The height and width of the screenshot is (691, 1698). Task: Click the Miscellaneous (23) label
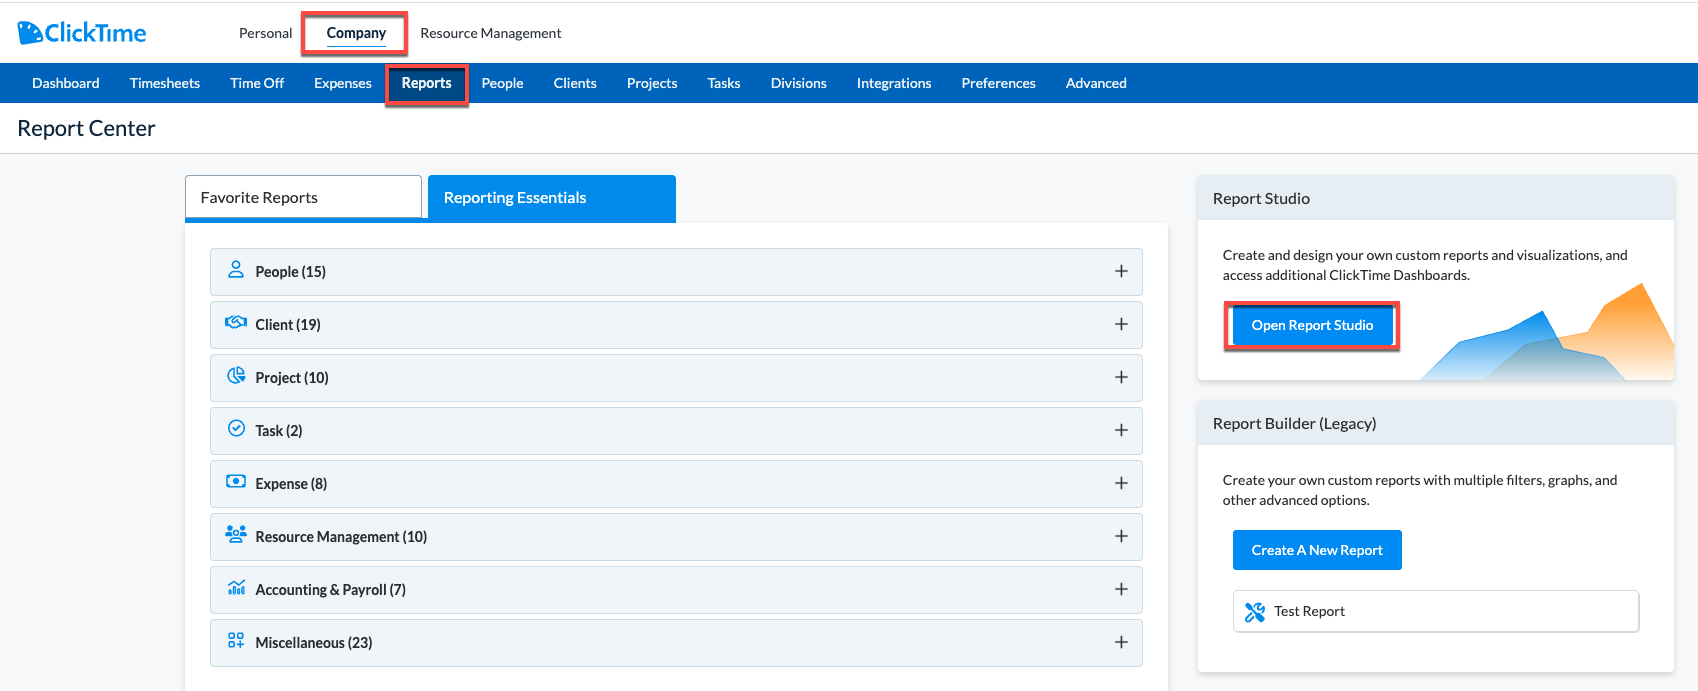314,643
